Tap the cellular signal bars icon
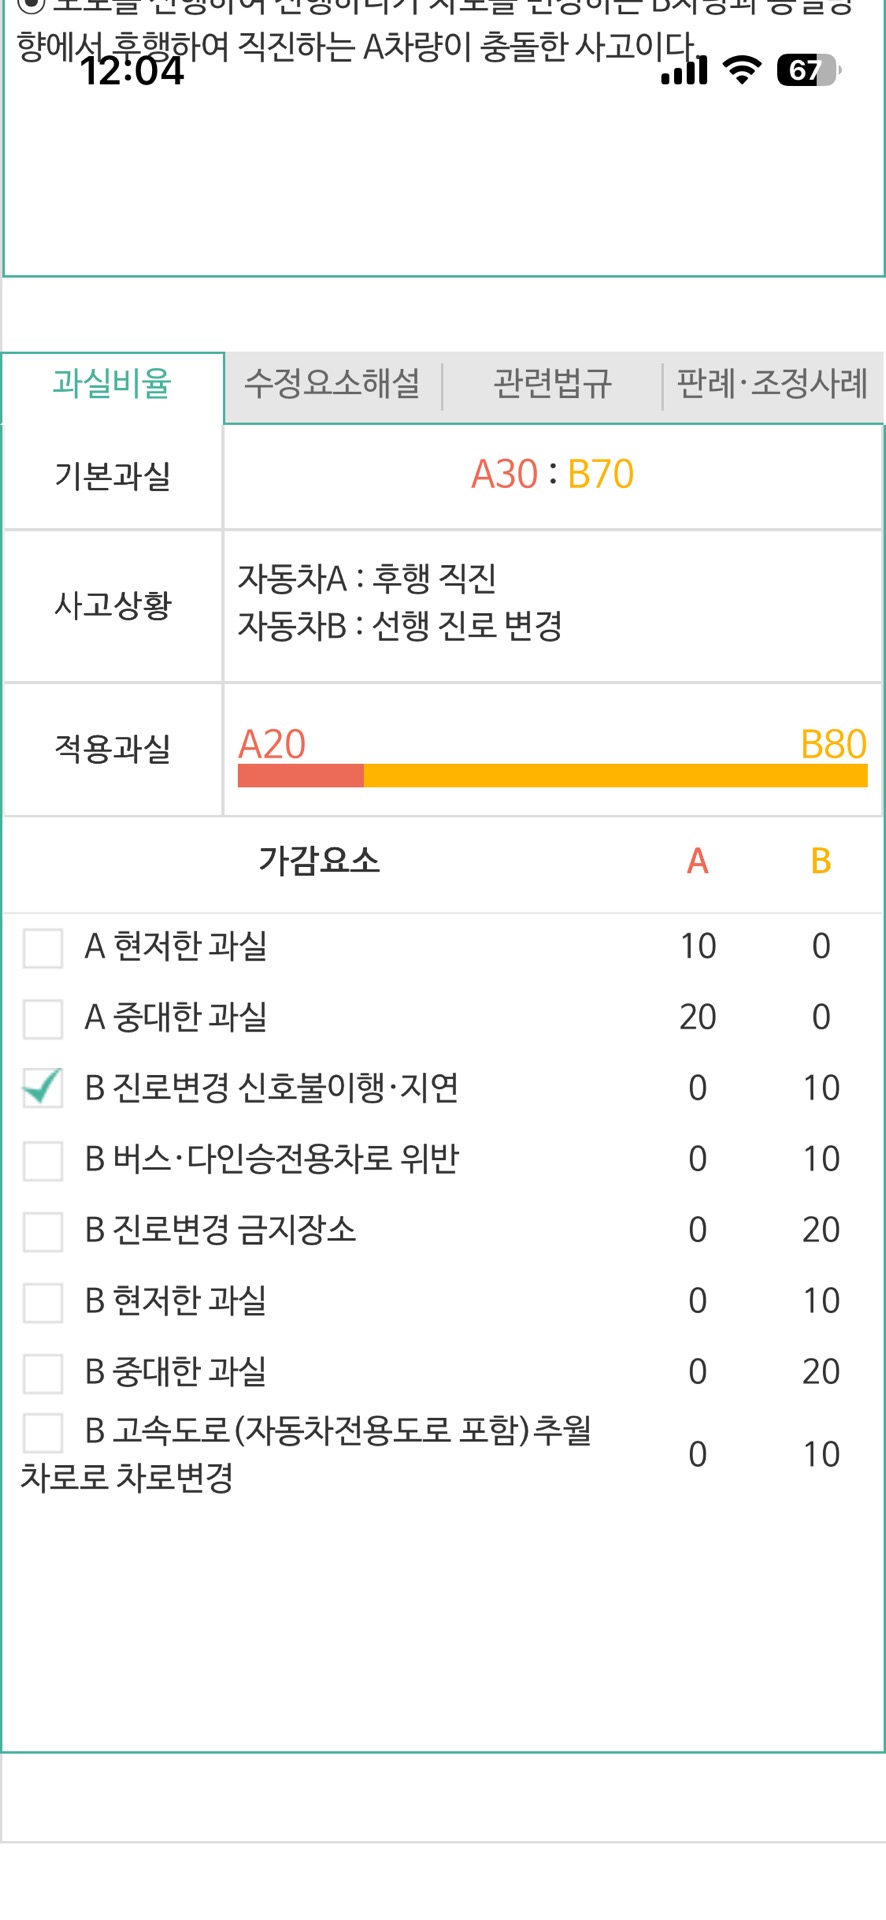 tap(684, 71)
